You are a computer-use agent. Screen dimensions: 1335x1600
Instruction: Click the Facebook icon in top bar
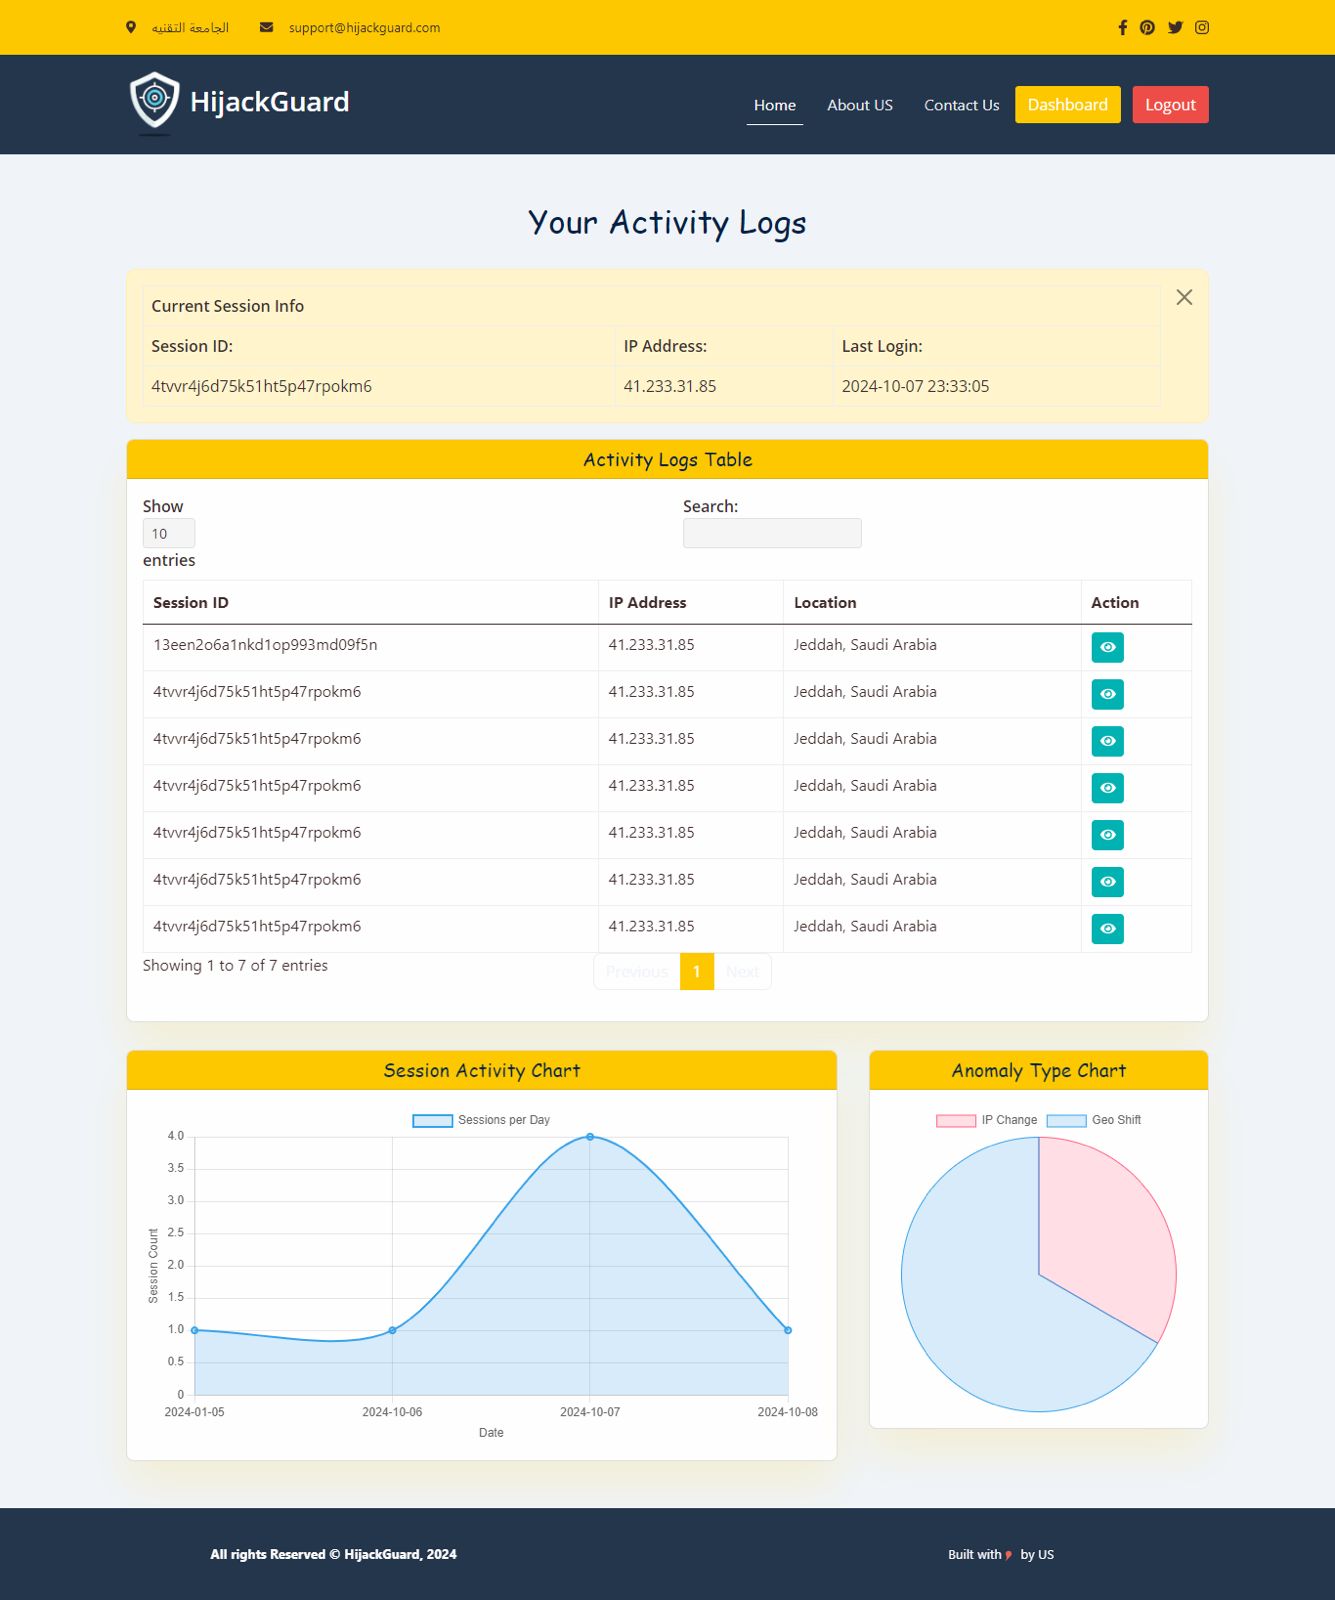tap(1122, 28)
